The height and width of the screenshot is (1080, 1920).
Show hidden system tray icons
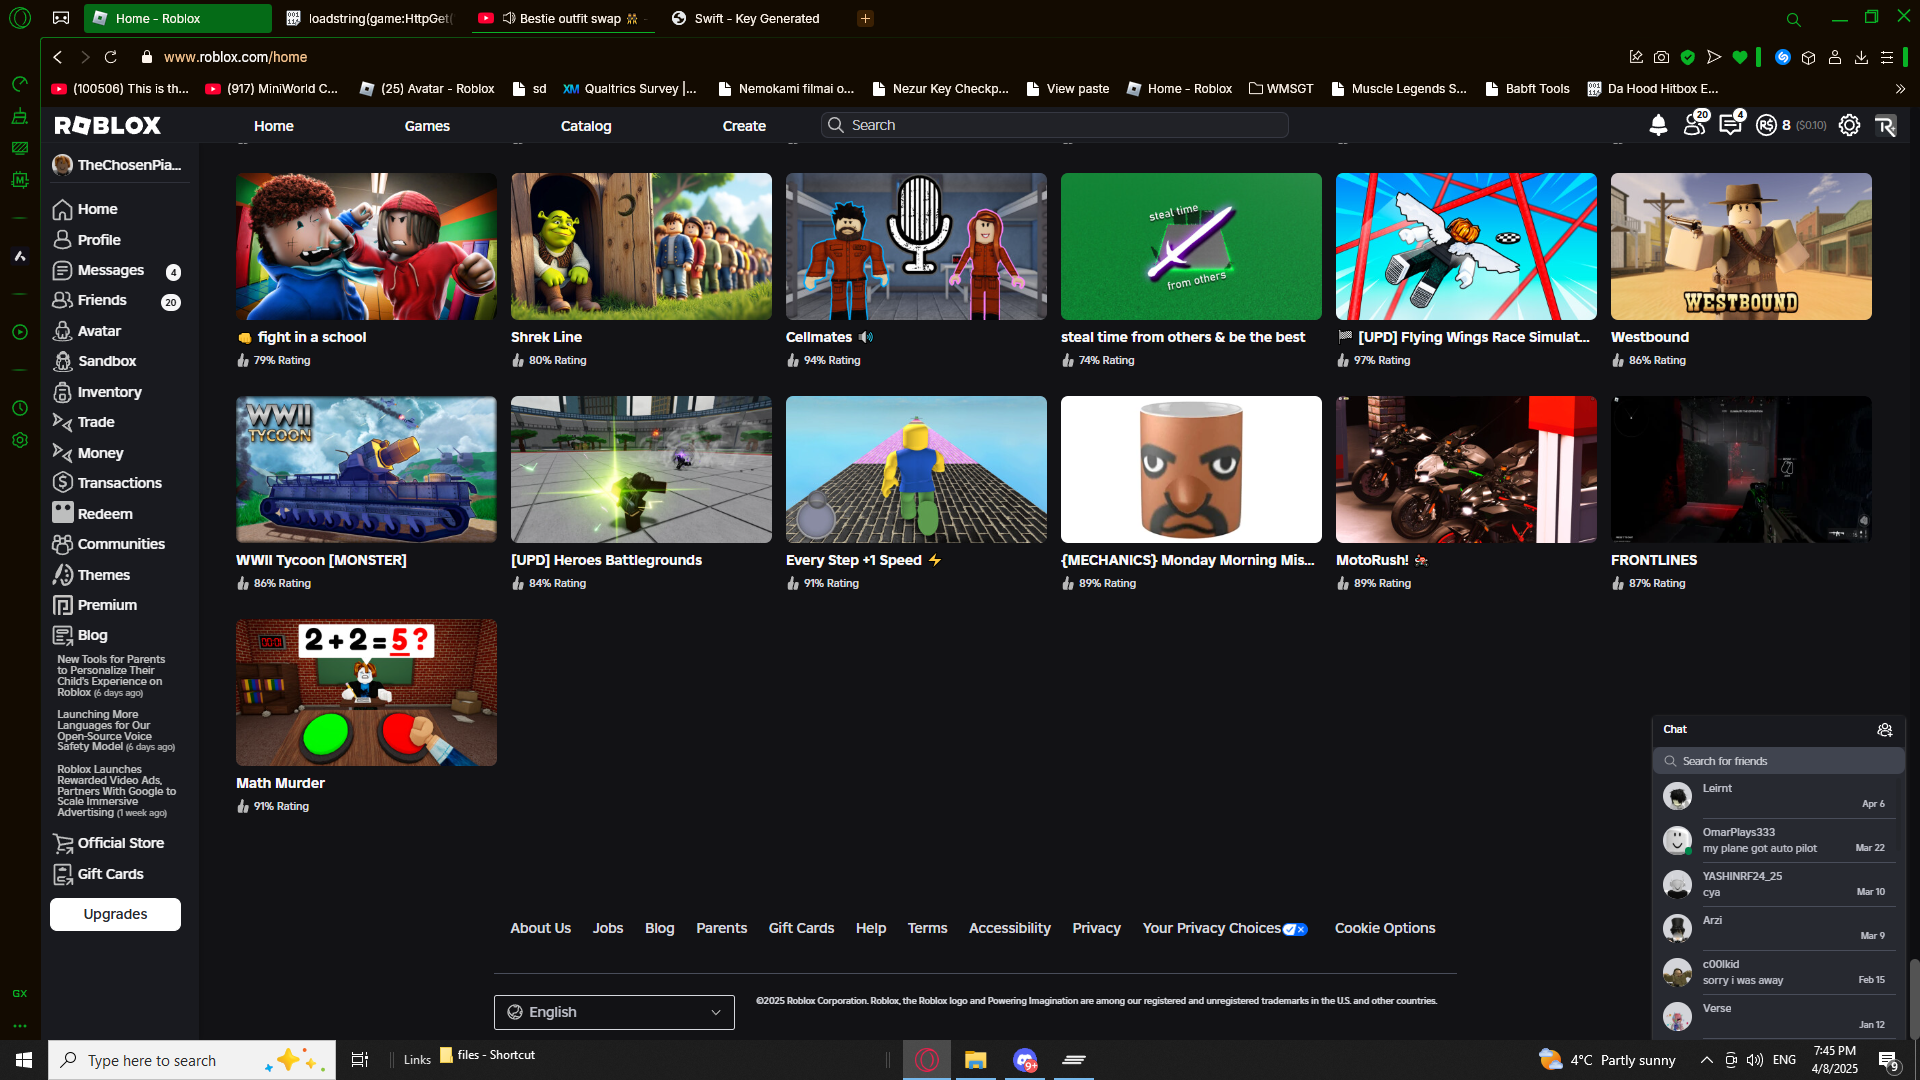1706,1060
